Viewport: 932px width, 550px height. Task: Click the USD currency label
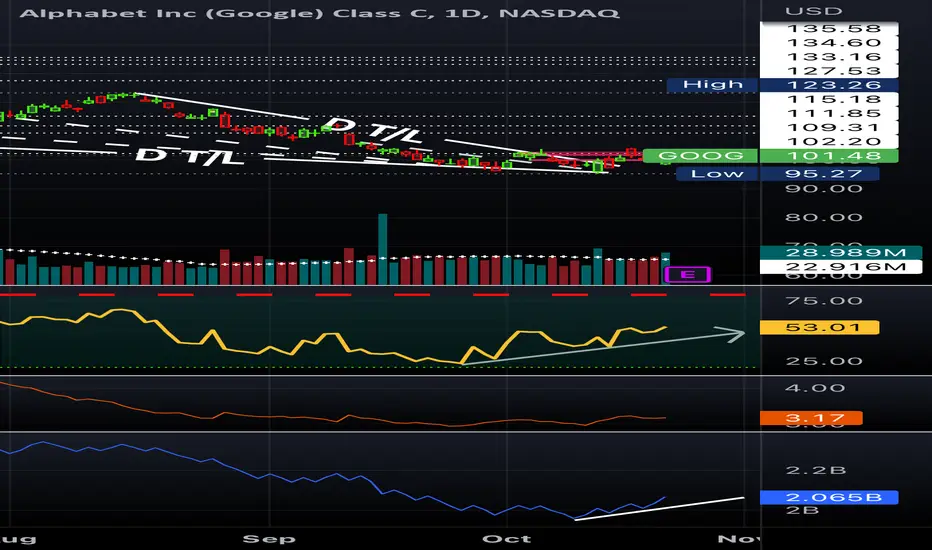point(813,11)
